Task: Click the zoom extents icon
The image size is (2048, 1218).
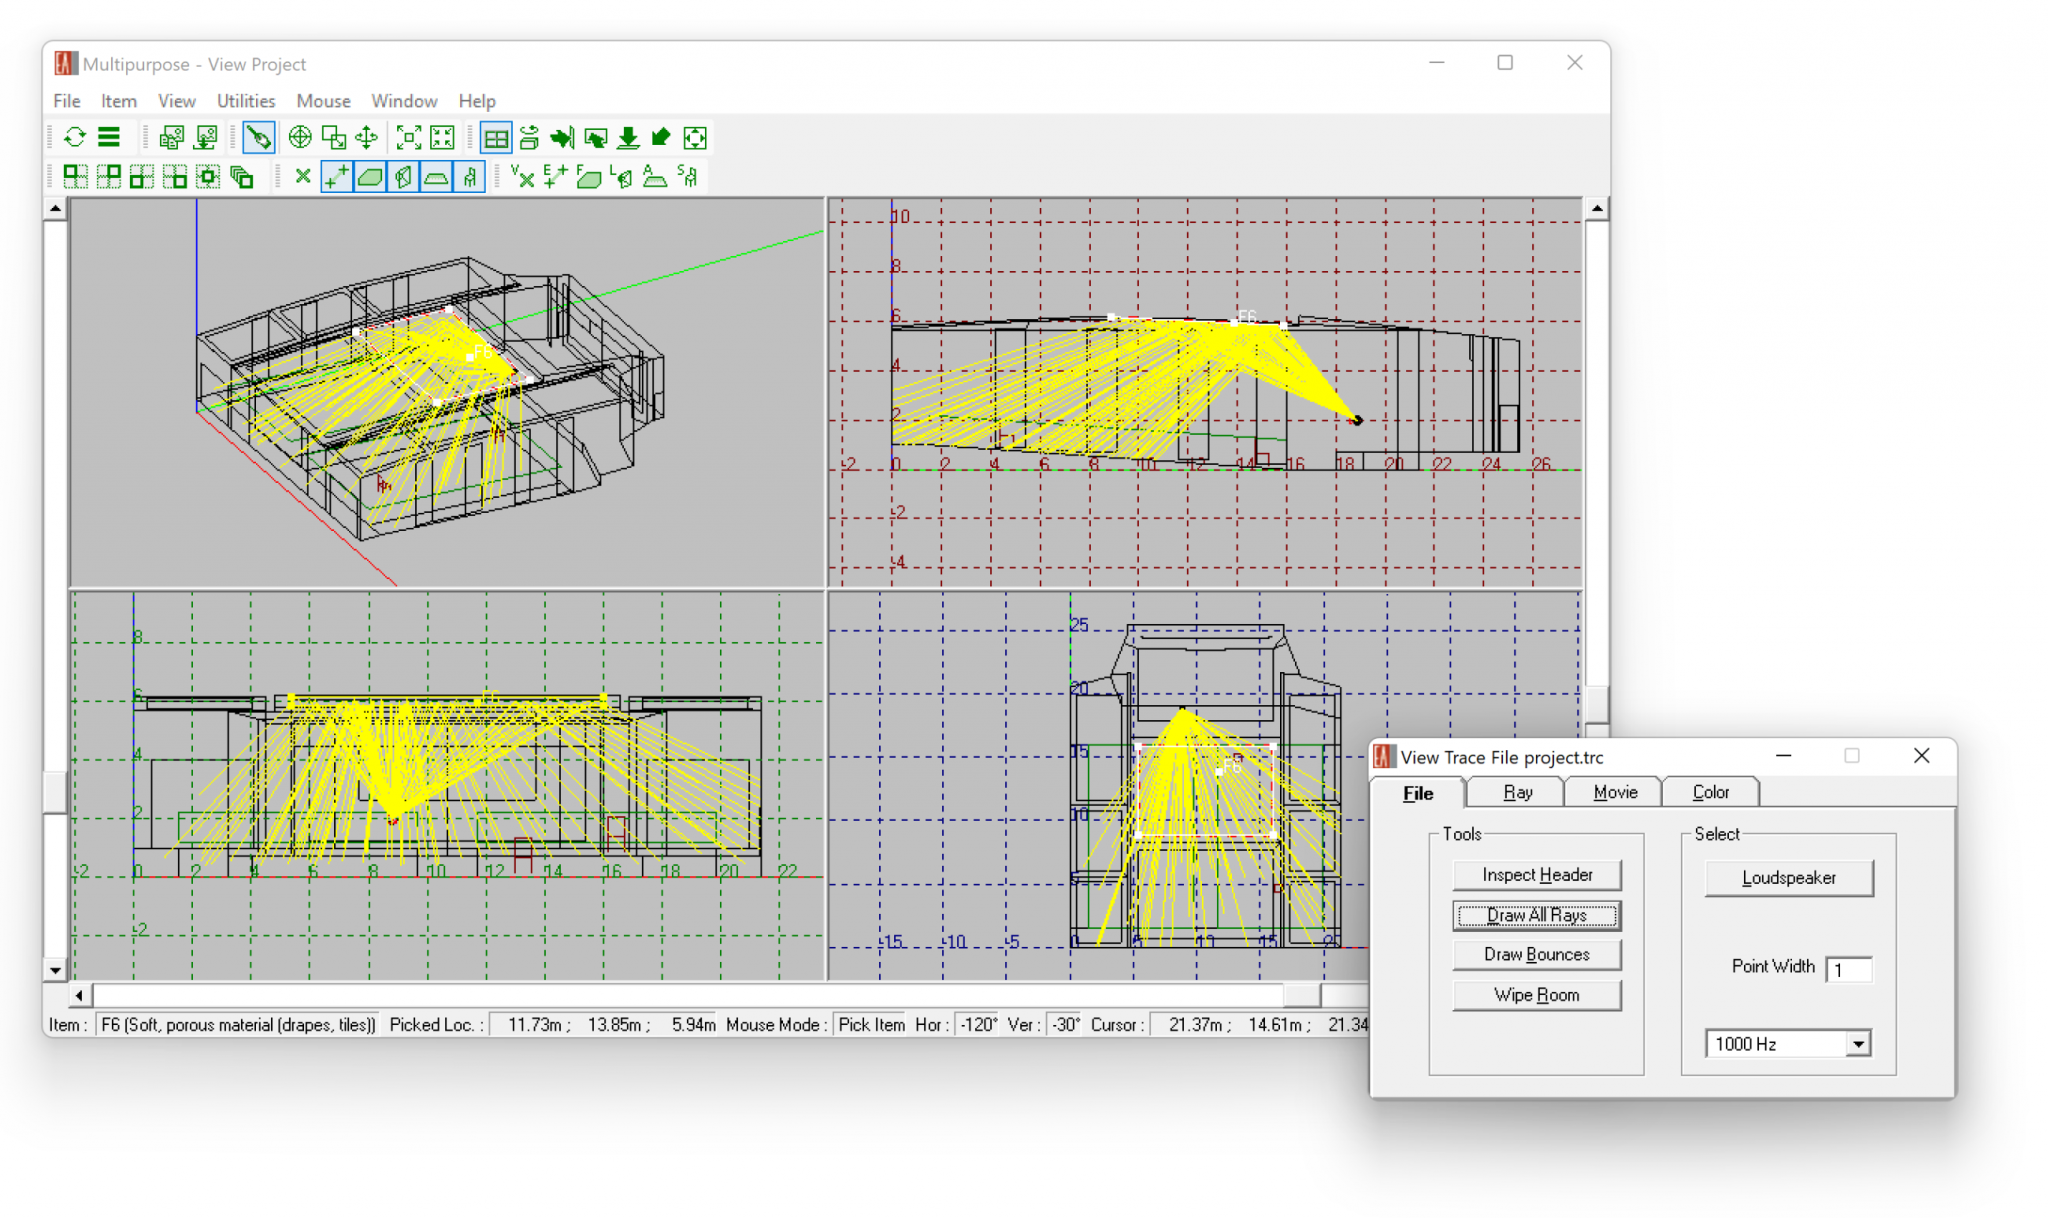Action: point(408,138)
